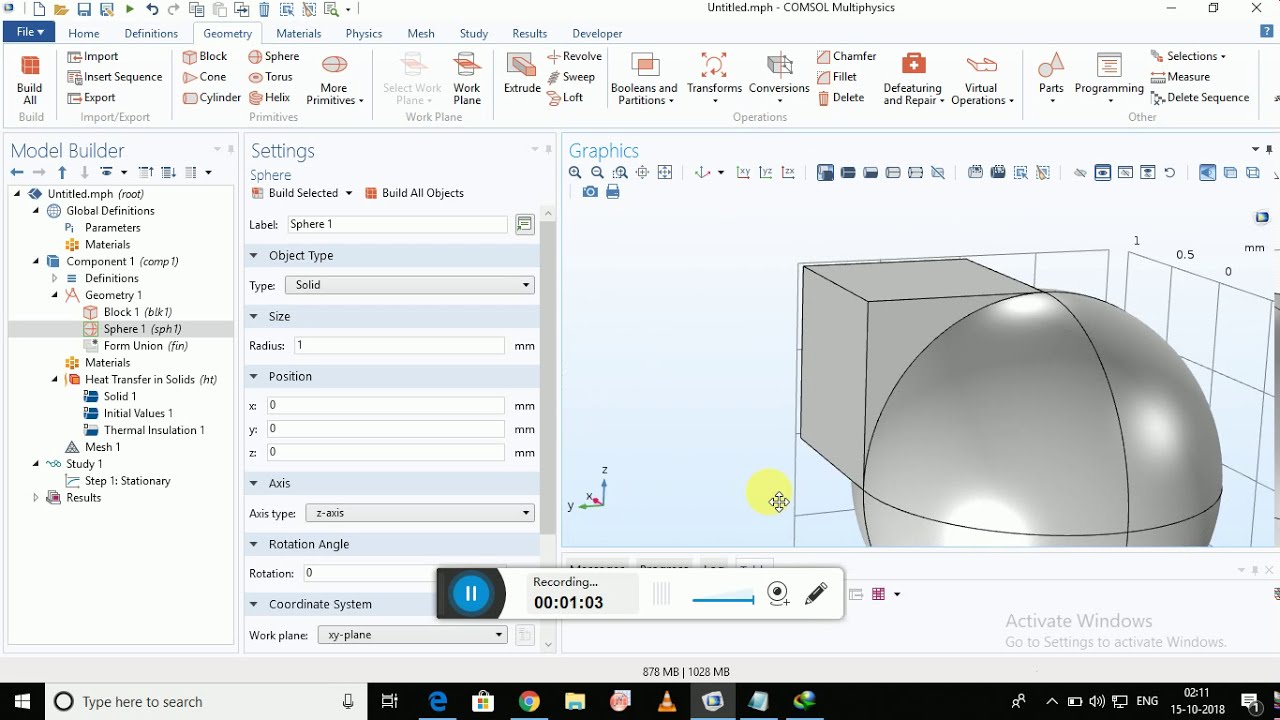Click Export in the ribbon
The width and height of the screenshot is (1280, 720).
pyautogui.click(x=92, y=98)
